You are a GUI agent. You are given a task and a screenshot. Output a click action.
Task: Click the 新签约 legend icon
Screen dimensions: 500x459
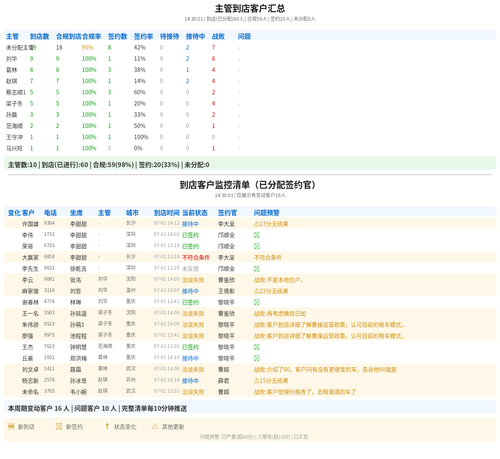click(59, 426)
